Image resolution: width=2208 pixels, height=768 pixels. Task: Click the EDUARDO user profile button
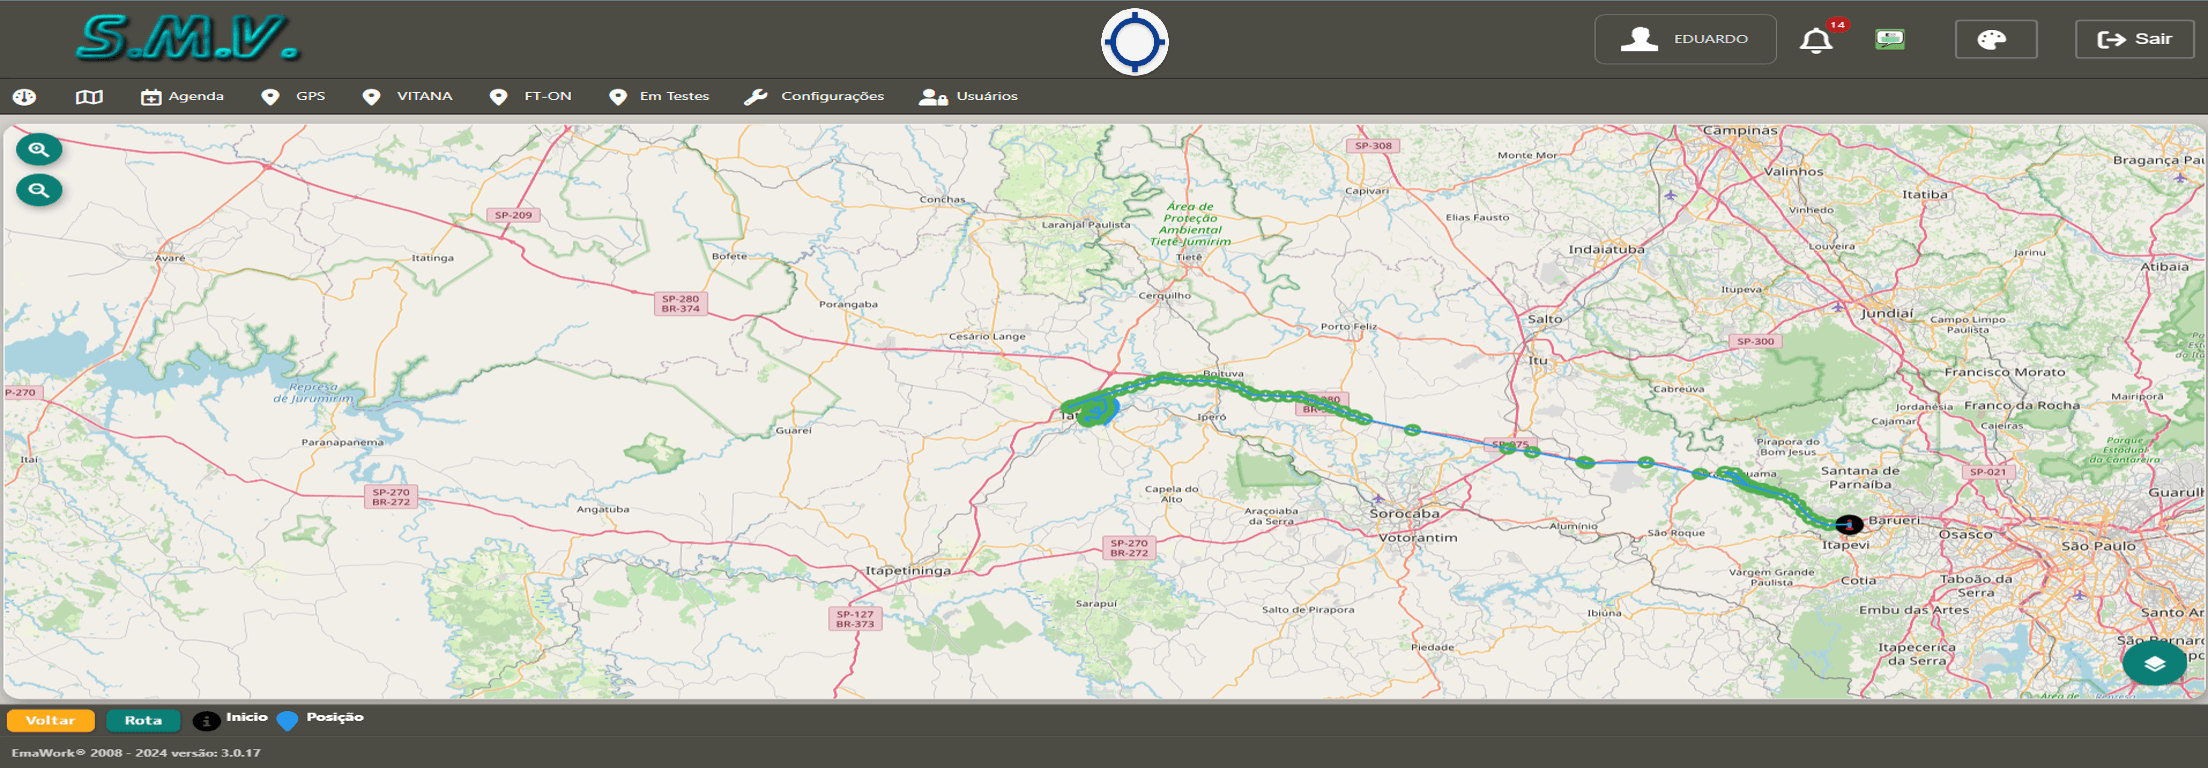(1685, 40)
